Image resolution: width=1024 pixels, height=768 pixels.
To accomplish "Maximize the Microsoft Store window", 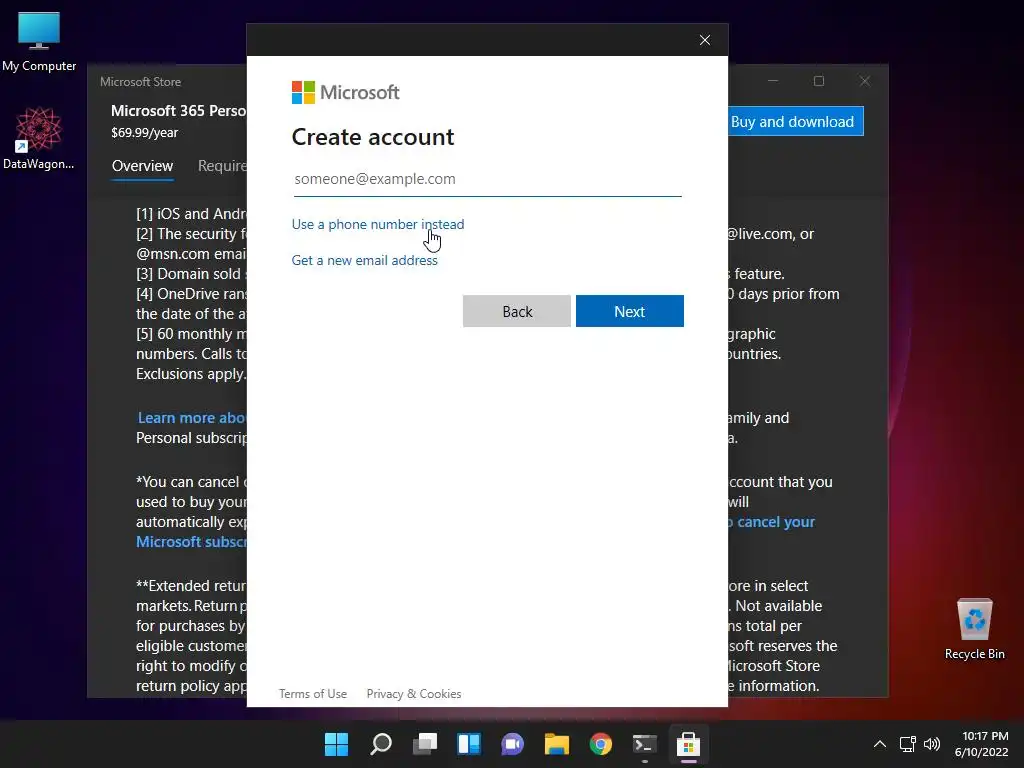I will click(x=819, y=81).
